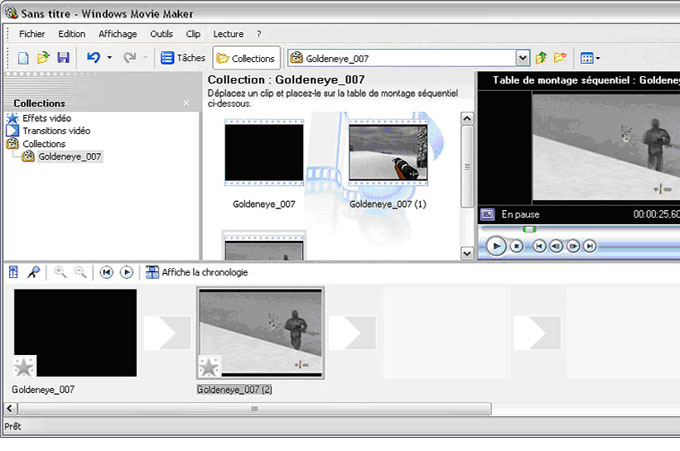Create a new collection folder
Viewport: 680px width, 451px height.
560,58
